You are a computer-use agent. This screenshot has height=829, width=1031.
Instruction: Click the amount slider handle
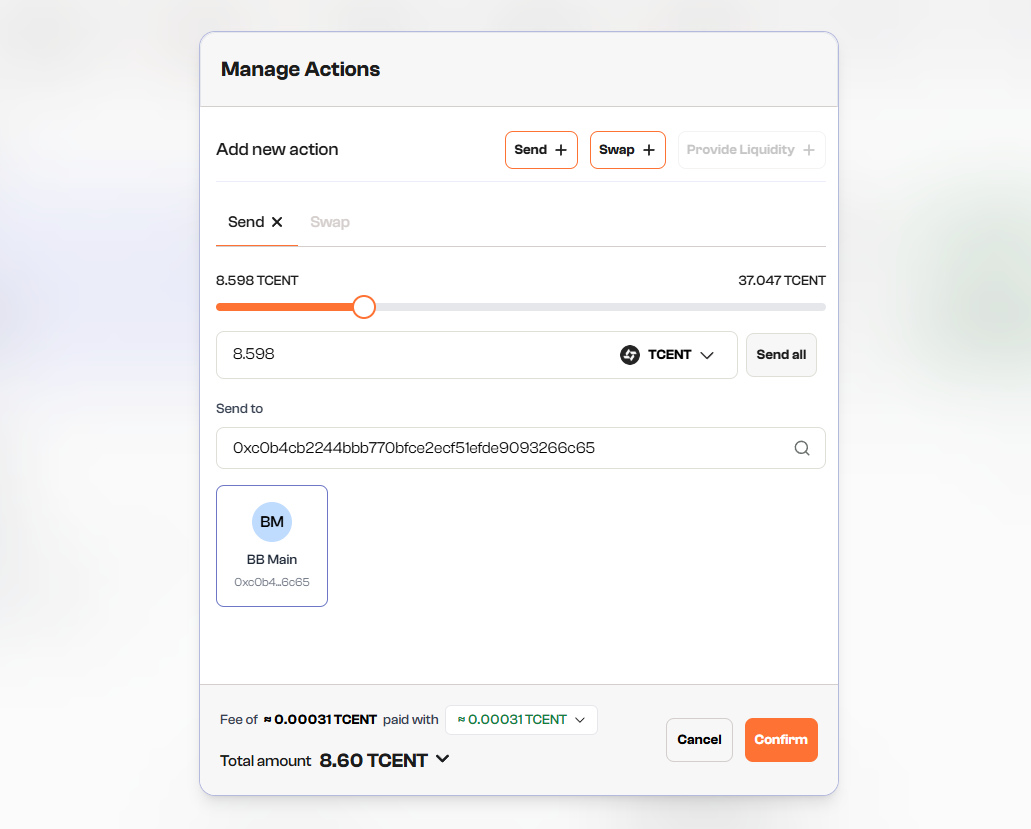(x=364, y=307)
